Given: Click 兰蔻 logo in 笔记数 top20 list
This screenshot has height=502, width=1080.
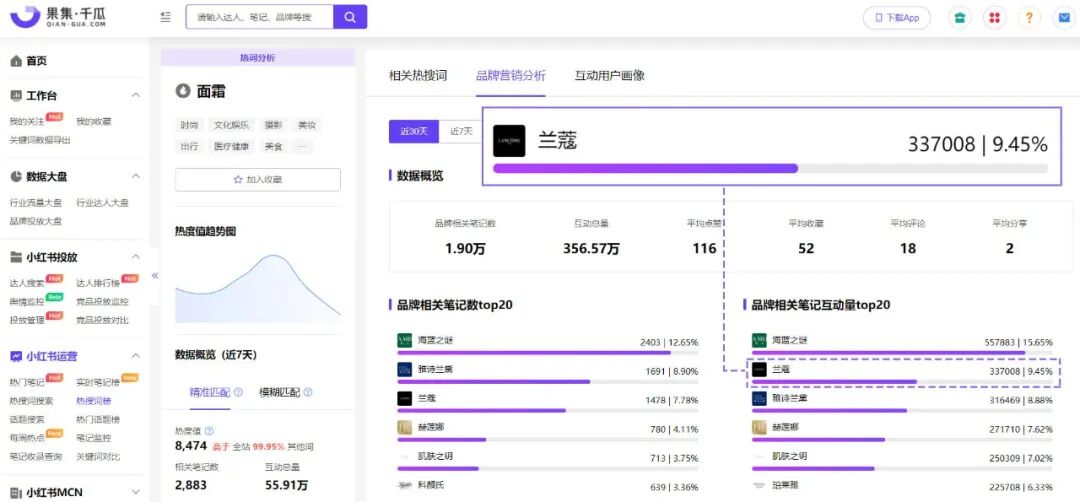Looking at the screenshot, I should 404,398.
